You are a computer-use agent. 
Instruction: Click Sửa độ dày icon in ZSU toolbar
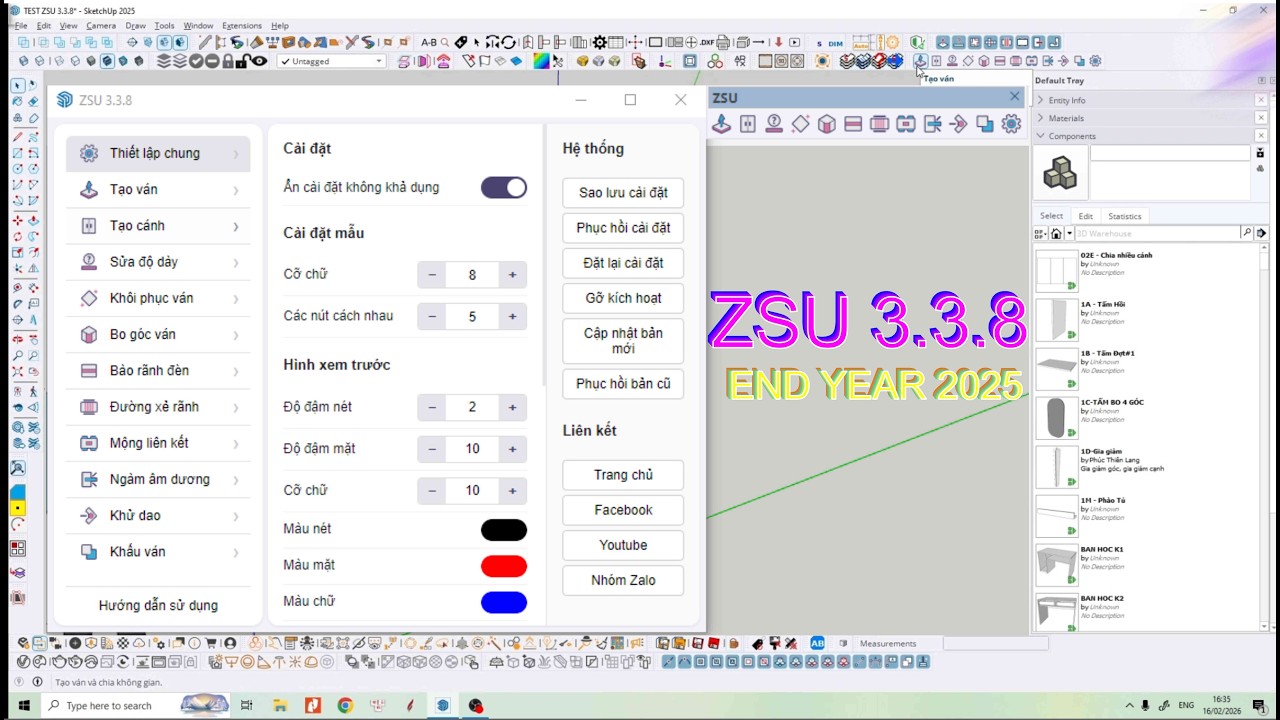click(x=774, y=124)
